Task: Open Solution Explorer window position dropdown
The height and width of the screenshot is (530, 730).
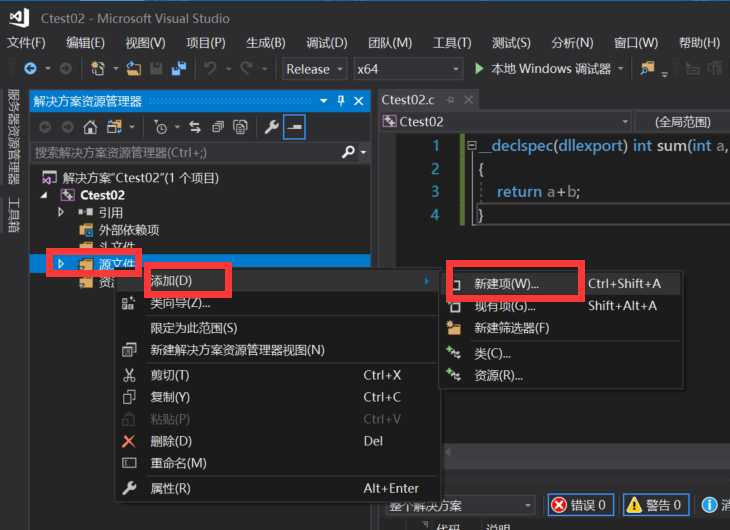Action: tap(324, 101)
